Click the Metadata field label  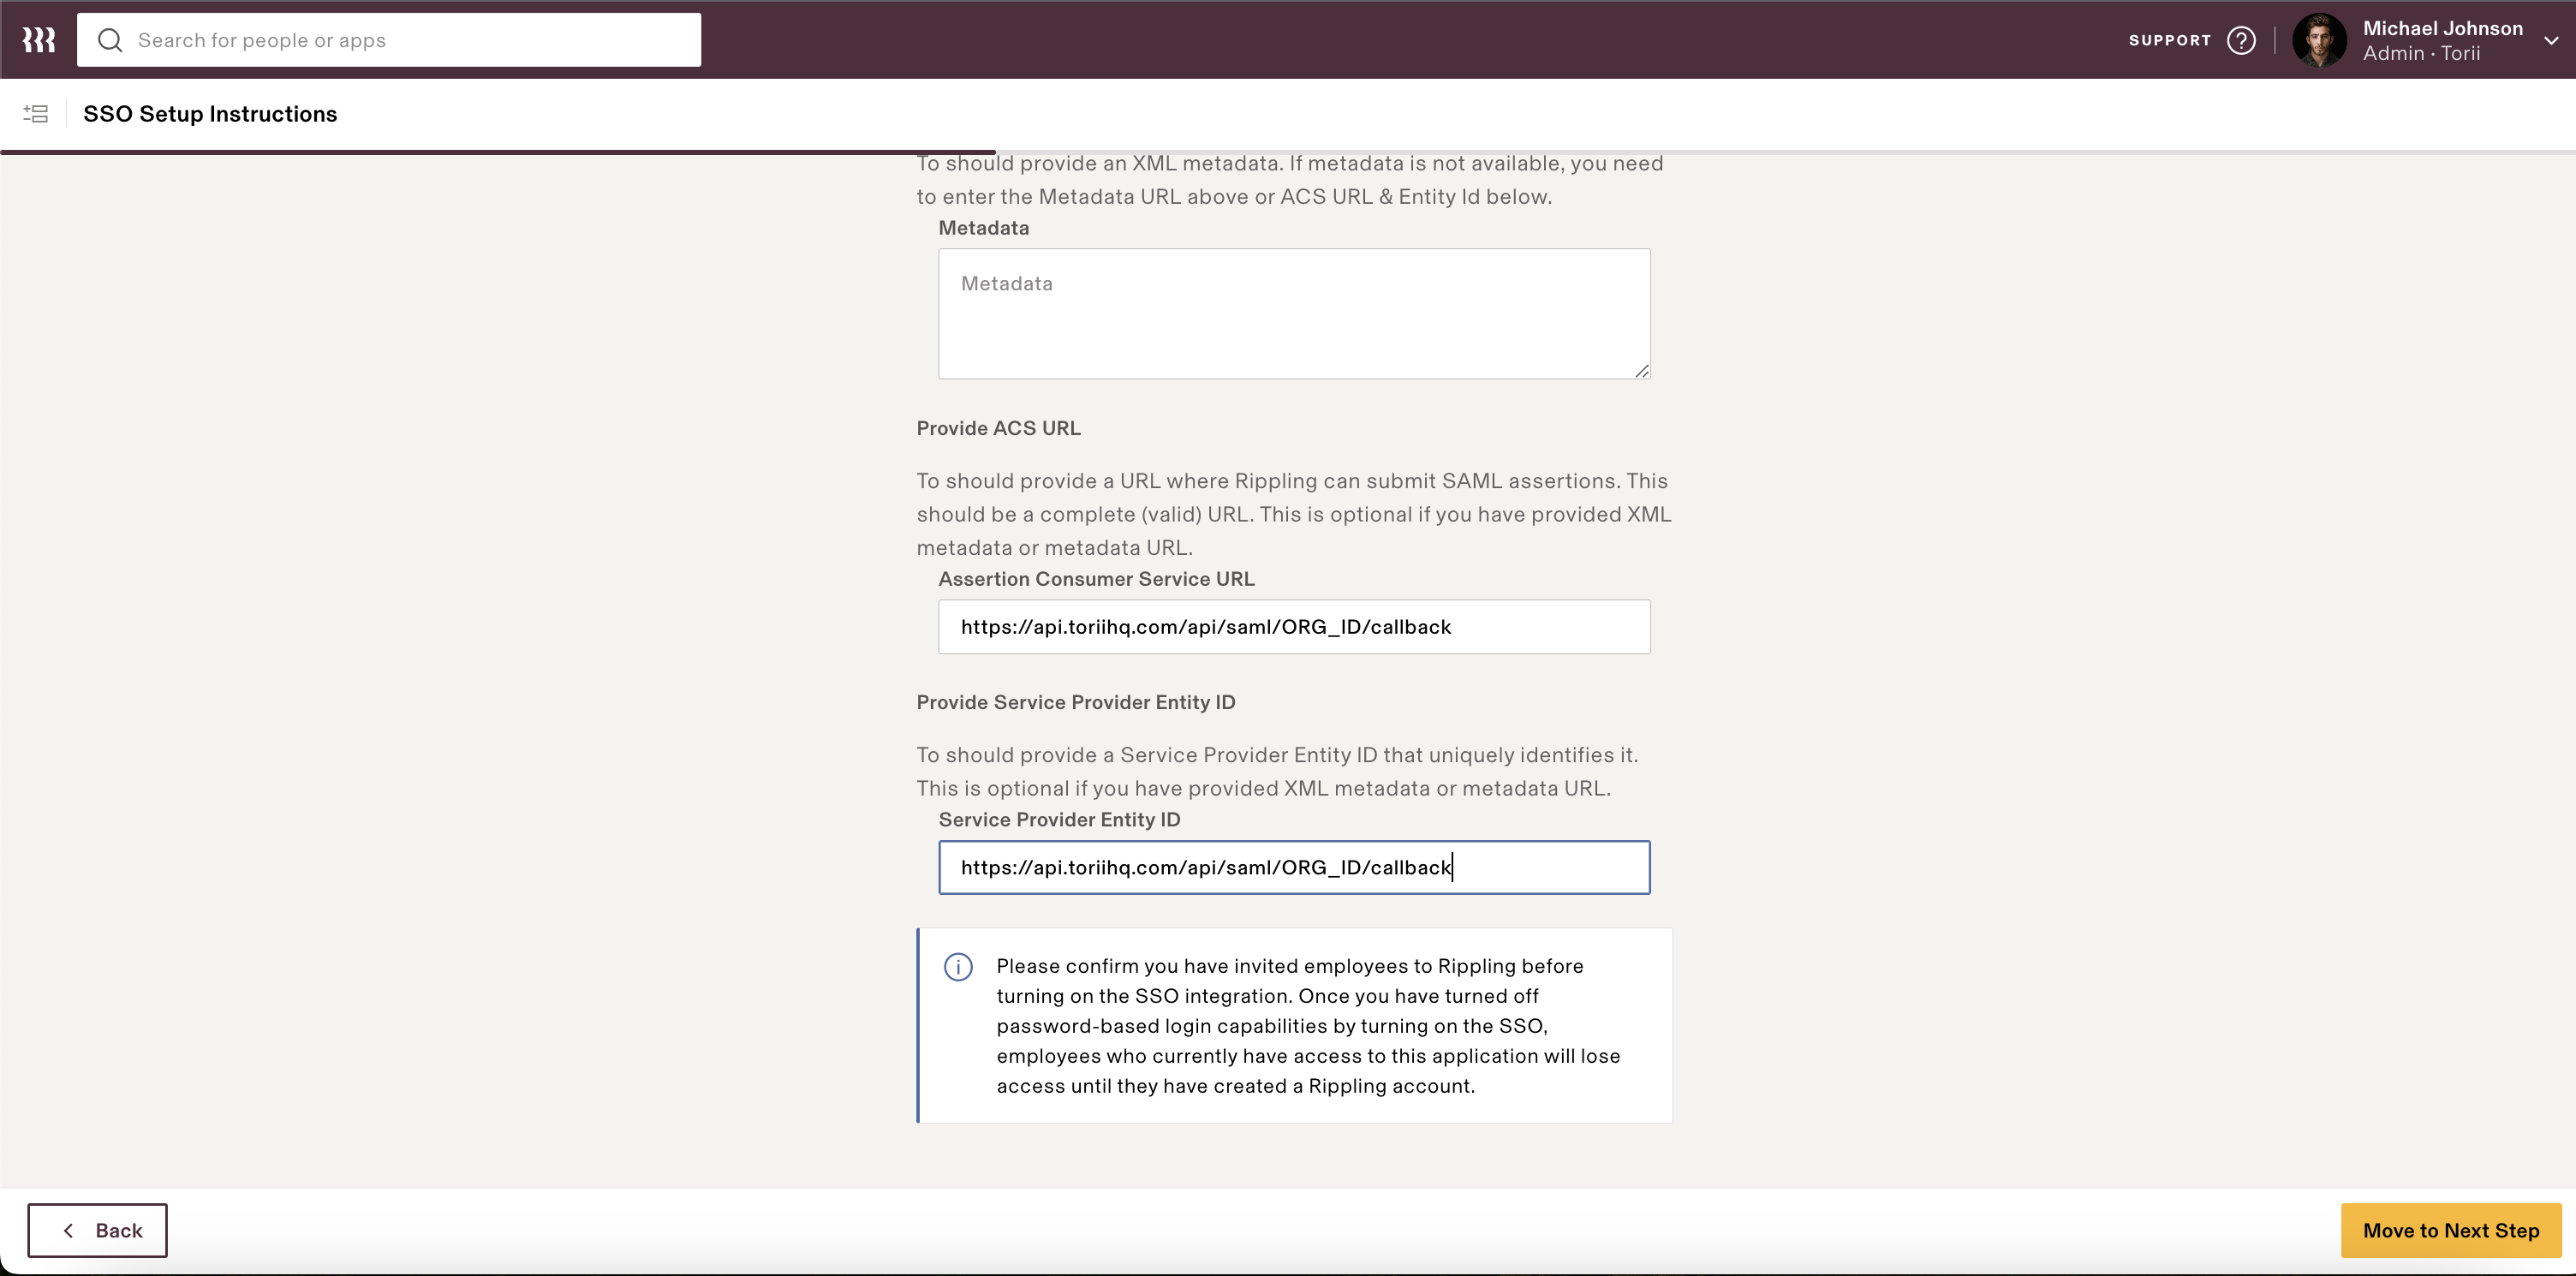983,228
